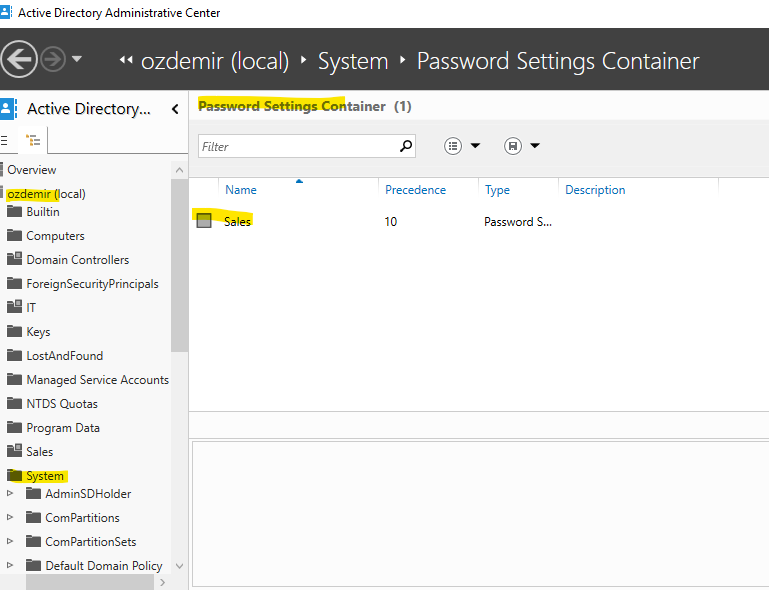Viewport: 769px width, 590px height.
Task: Switch to list view tab
Action: click(x=7, y=141)
